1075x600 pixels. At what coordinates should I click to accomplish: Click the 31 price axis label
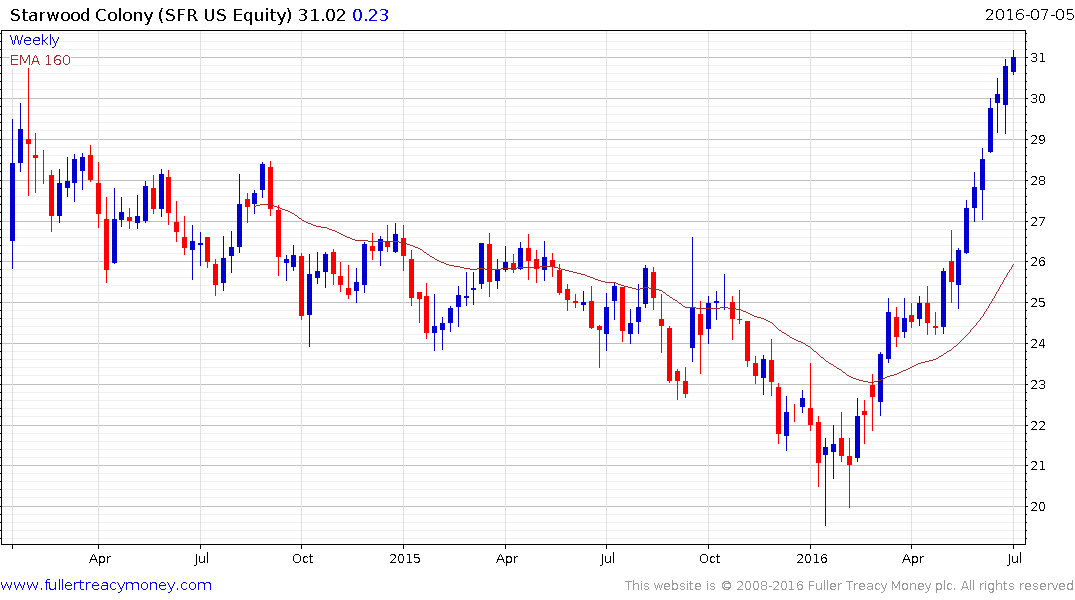1038,58
